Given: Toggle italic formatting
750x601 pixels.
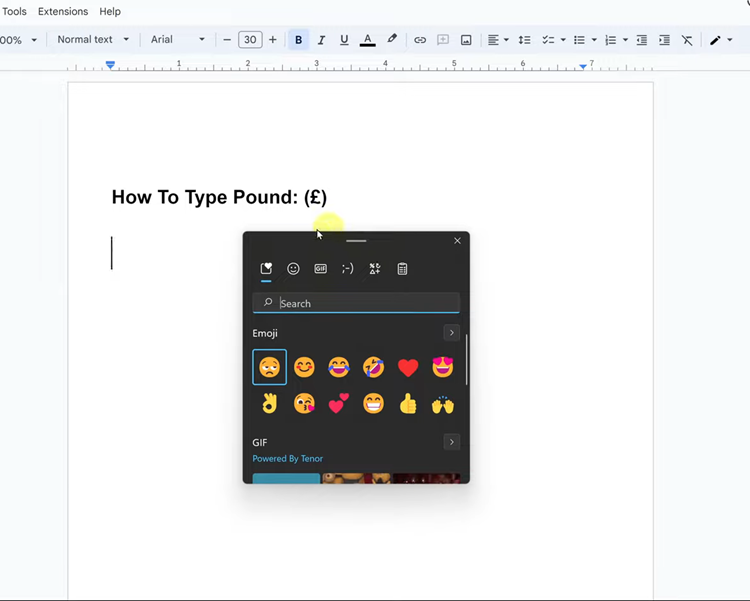Looking at the screenshot, I should click(321, 40).
